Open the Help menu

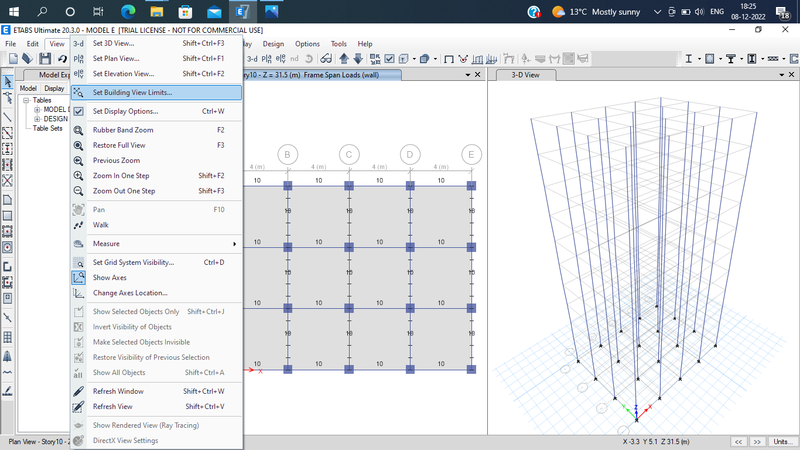coord(365,44)
